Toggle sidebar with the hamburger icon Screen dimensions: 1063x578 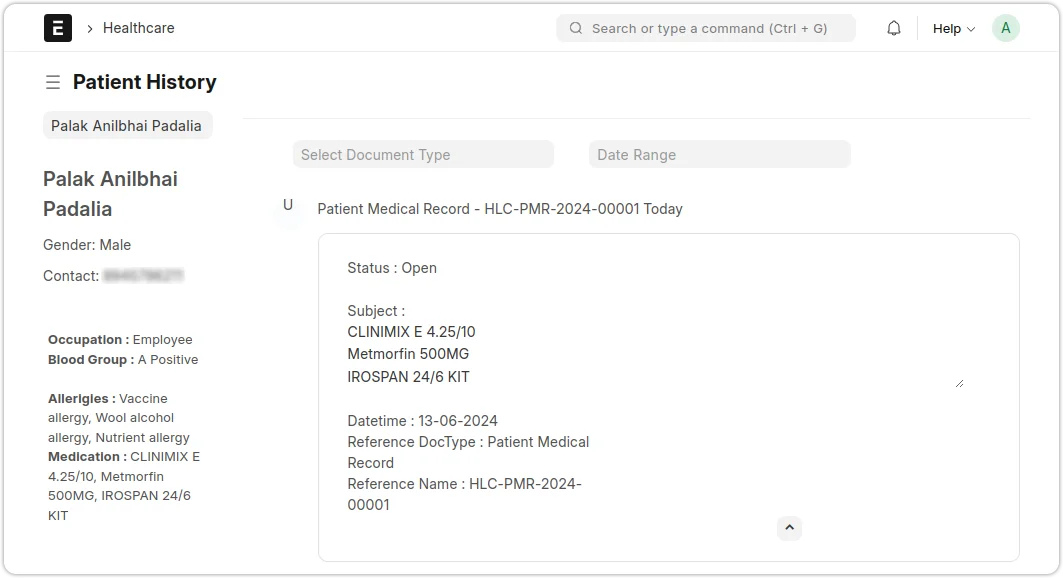(53, 82)
